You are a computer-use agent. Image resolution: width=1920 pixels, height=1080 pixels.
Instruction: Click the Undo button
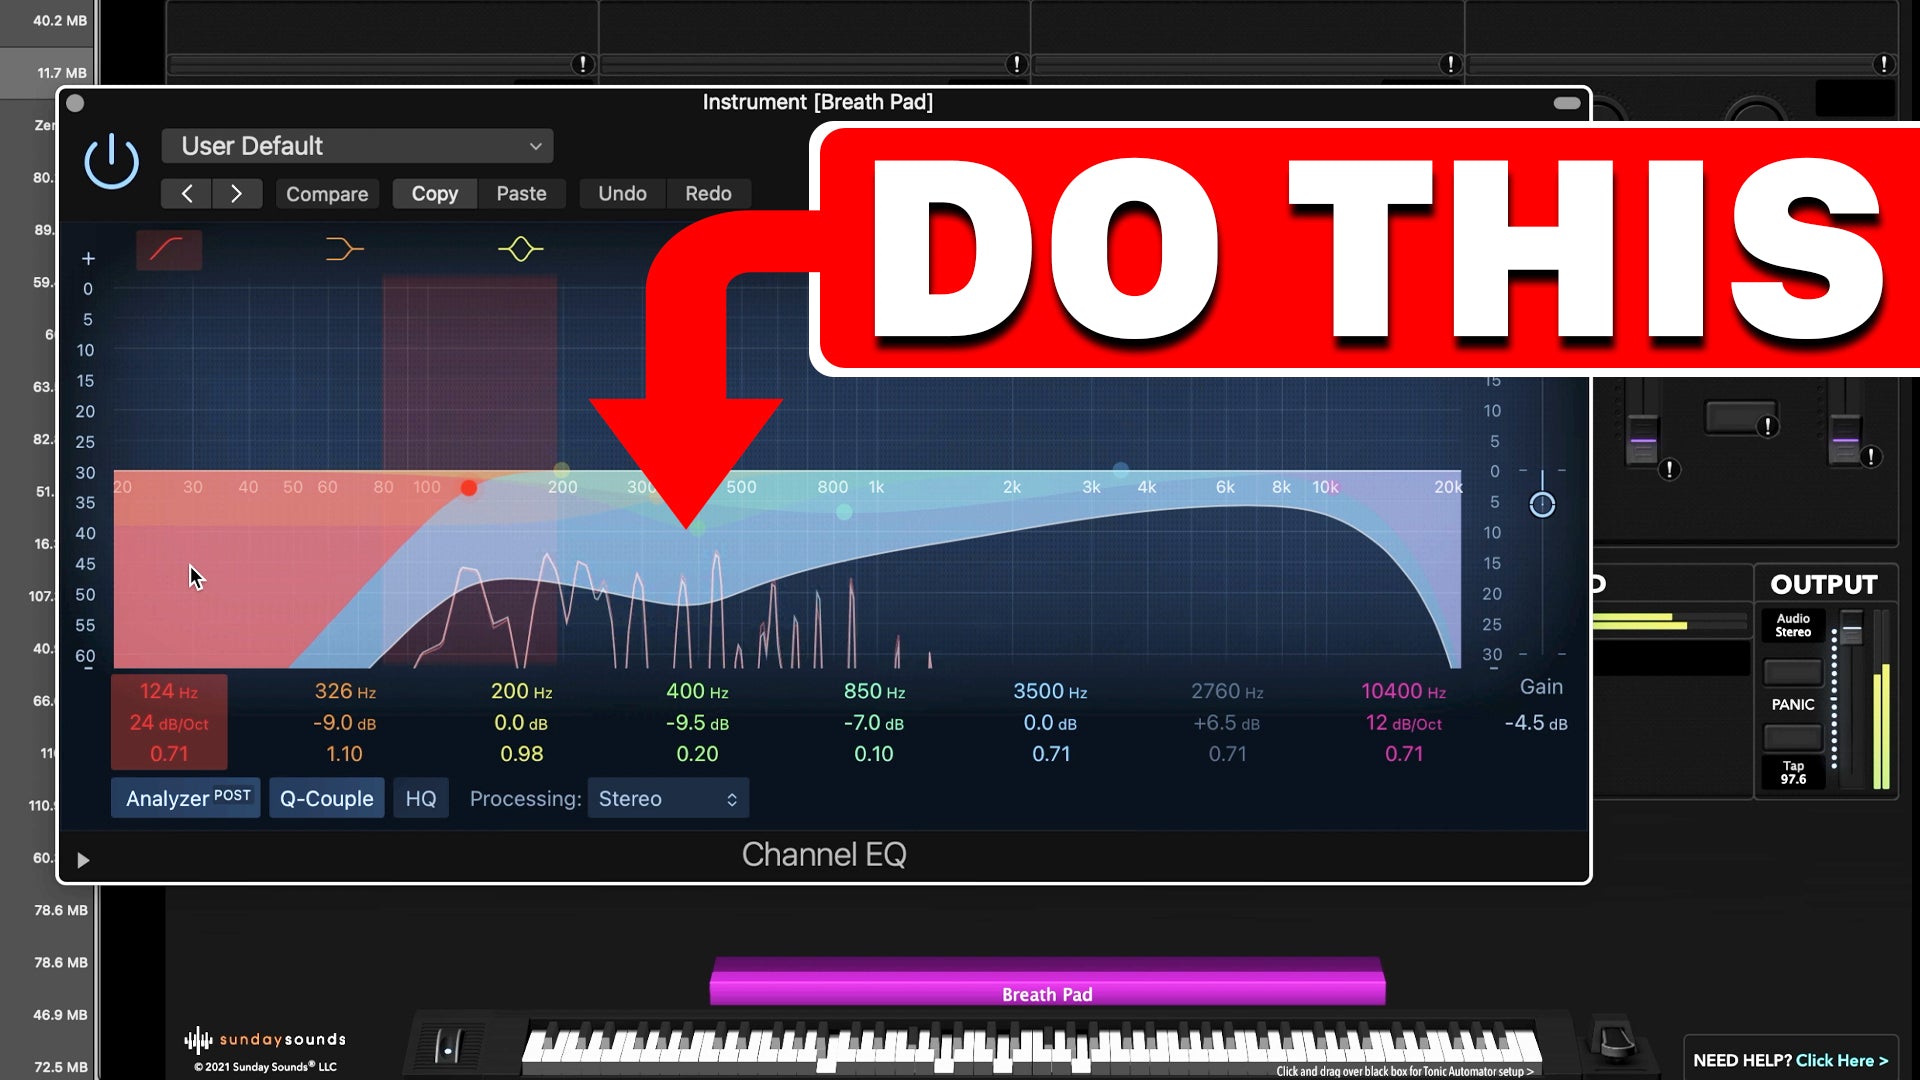[x=621, y=194]
